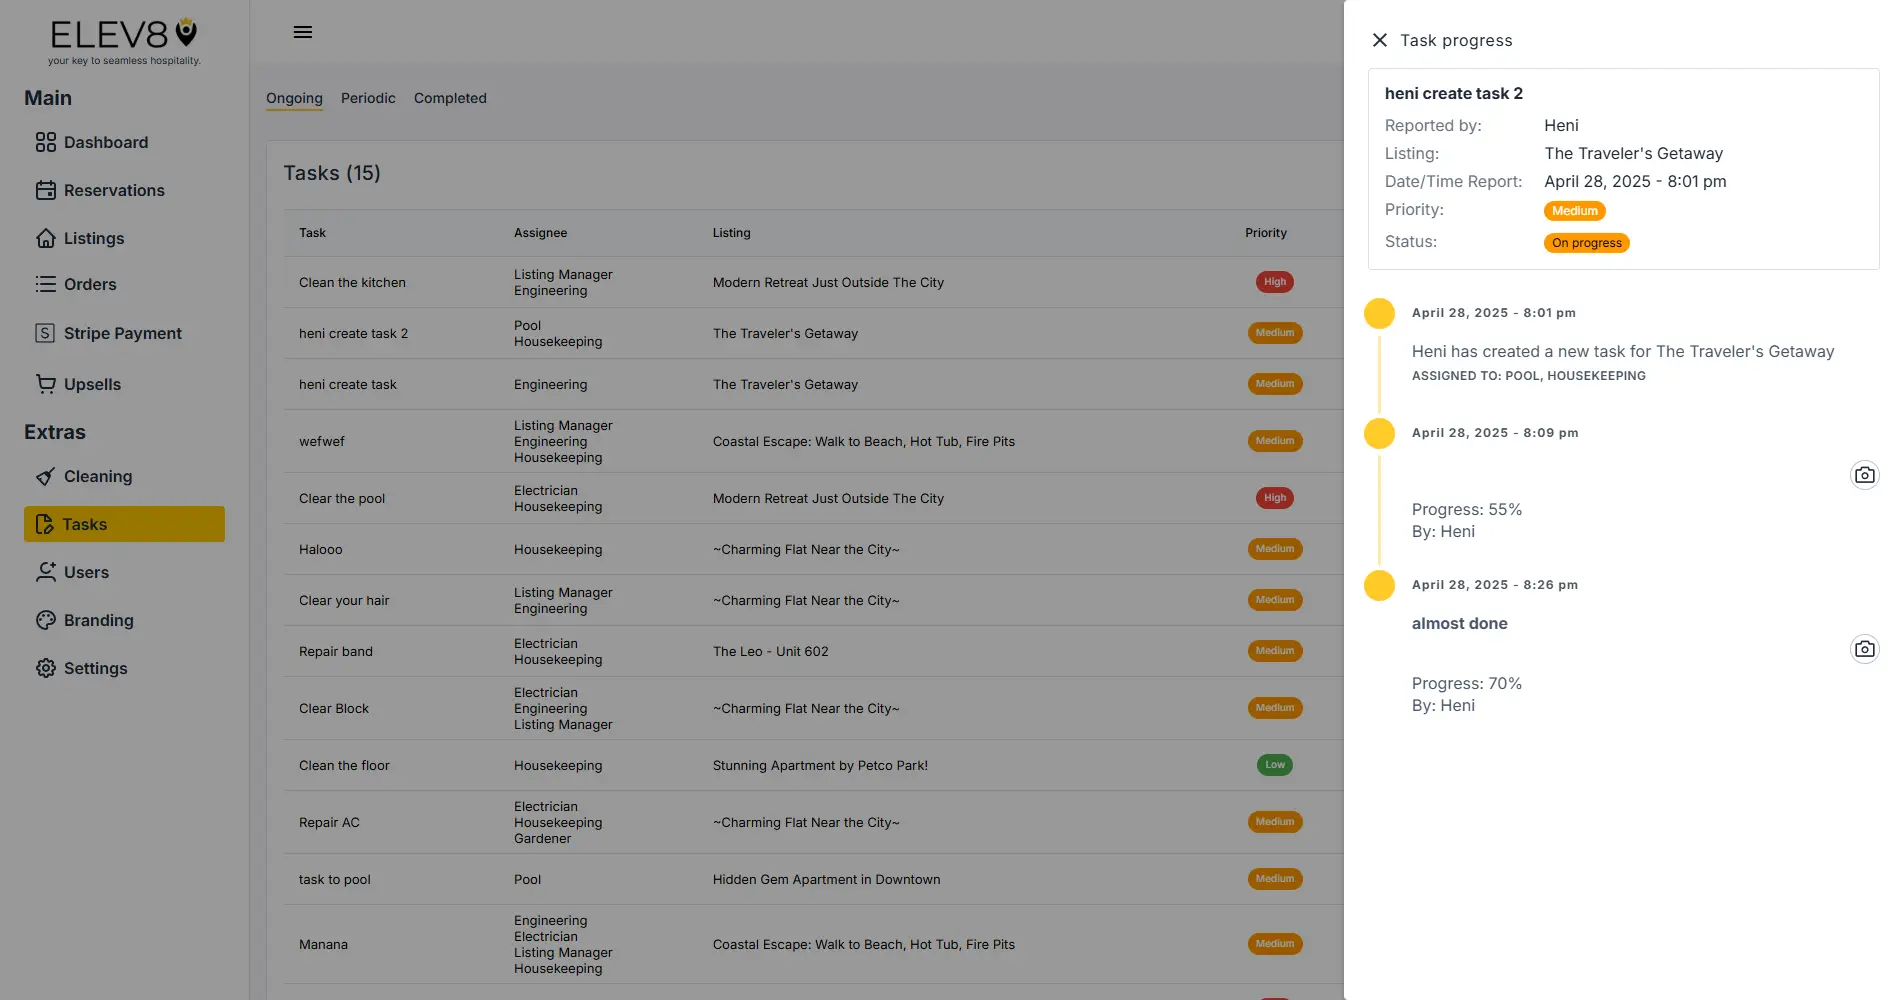
Task: Select Listings in the sidebar
Action: coord(94,238)
